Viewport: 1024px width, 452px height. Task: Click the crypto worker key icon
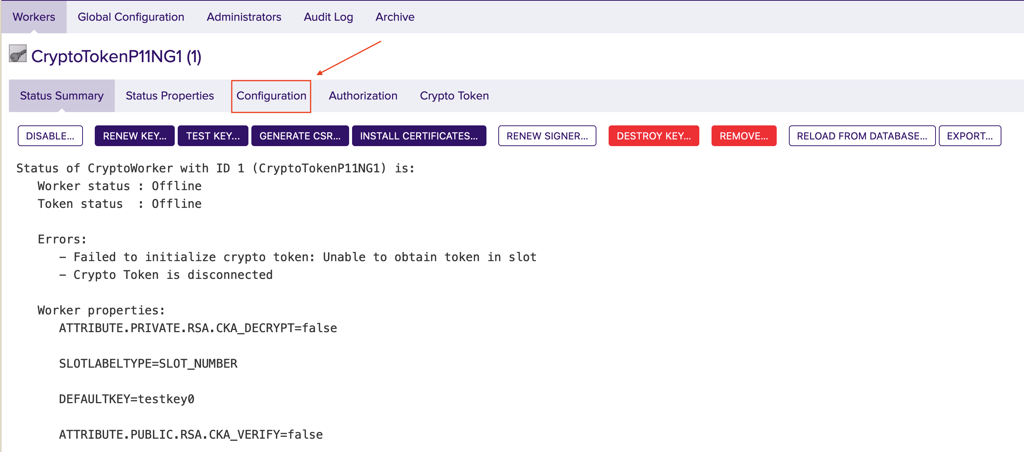click(x=18, y=54)
